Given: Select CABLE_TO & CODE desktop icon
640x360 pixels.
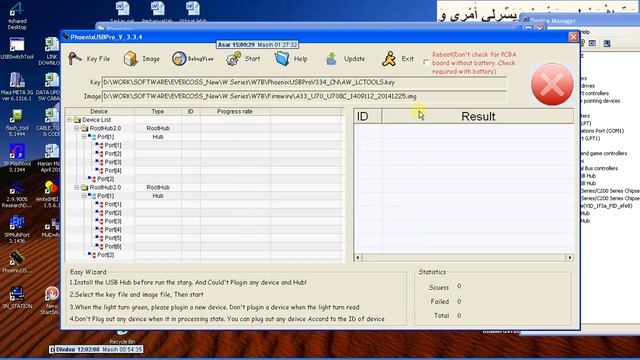Looking at the screenshot, I should click(50, 122).
